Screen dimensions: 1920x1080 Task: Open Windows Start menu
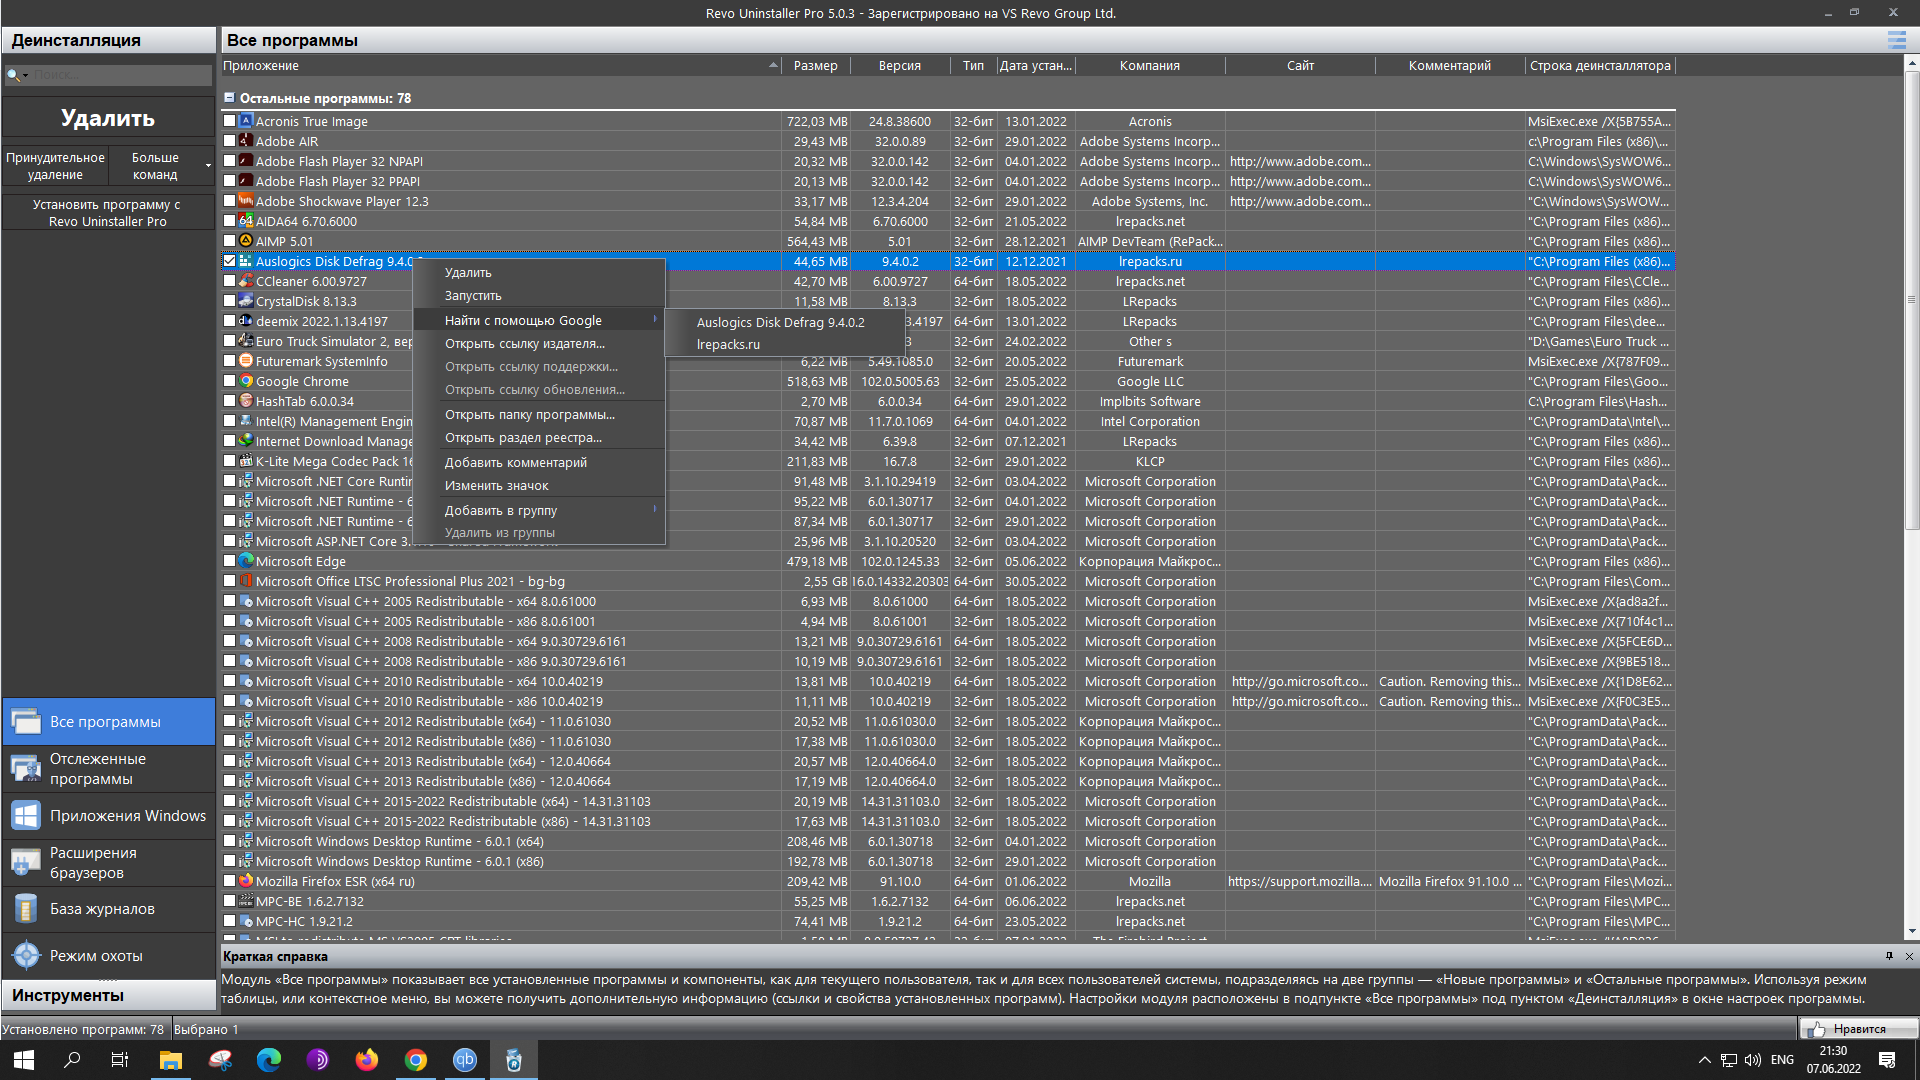[24, 1060]
